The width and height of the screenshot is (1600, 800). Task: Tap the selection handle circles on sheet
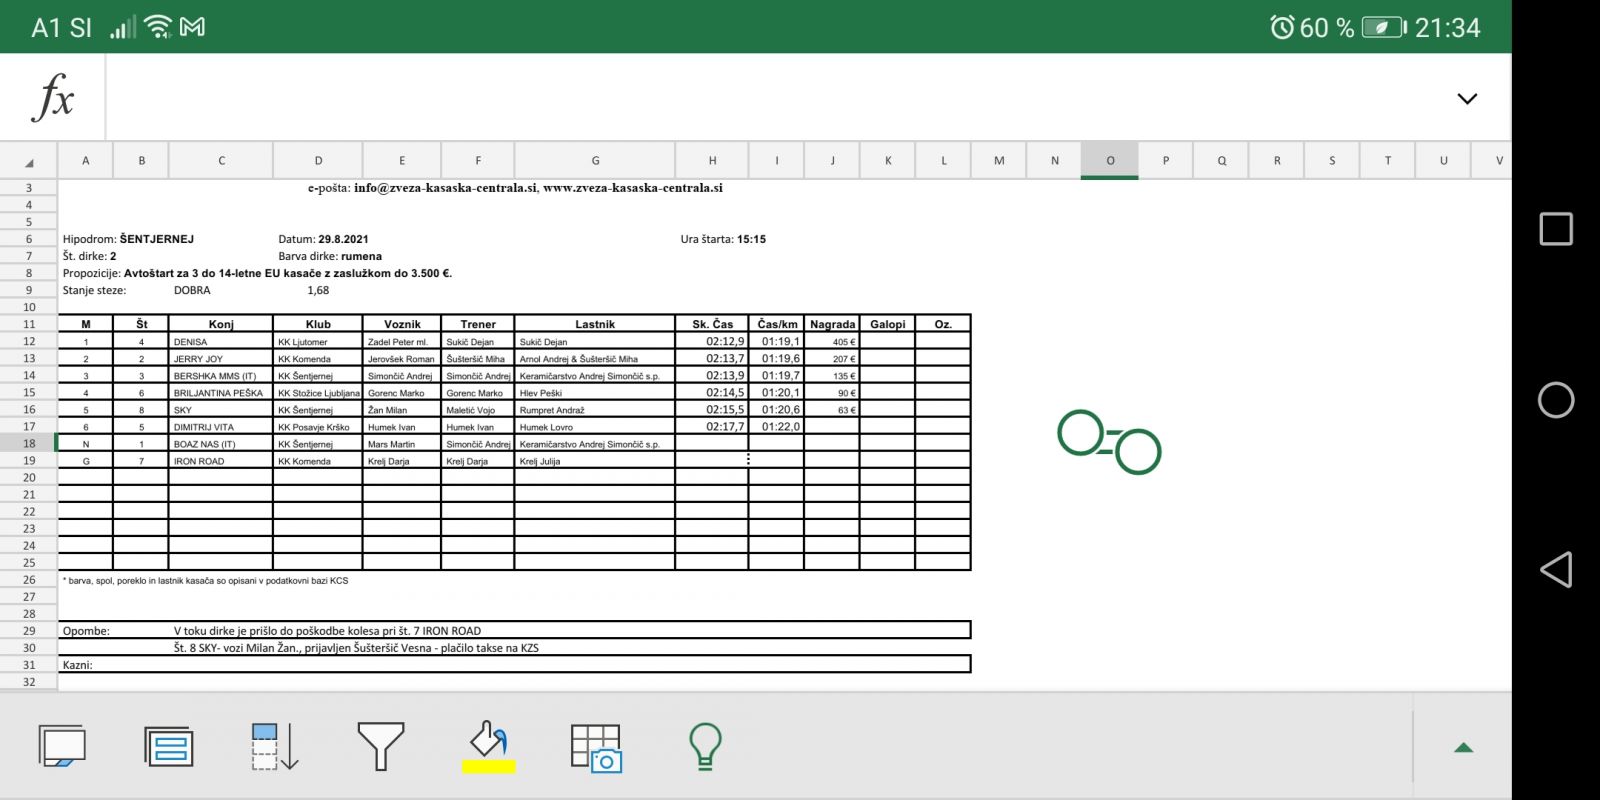pos(1109,441)
